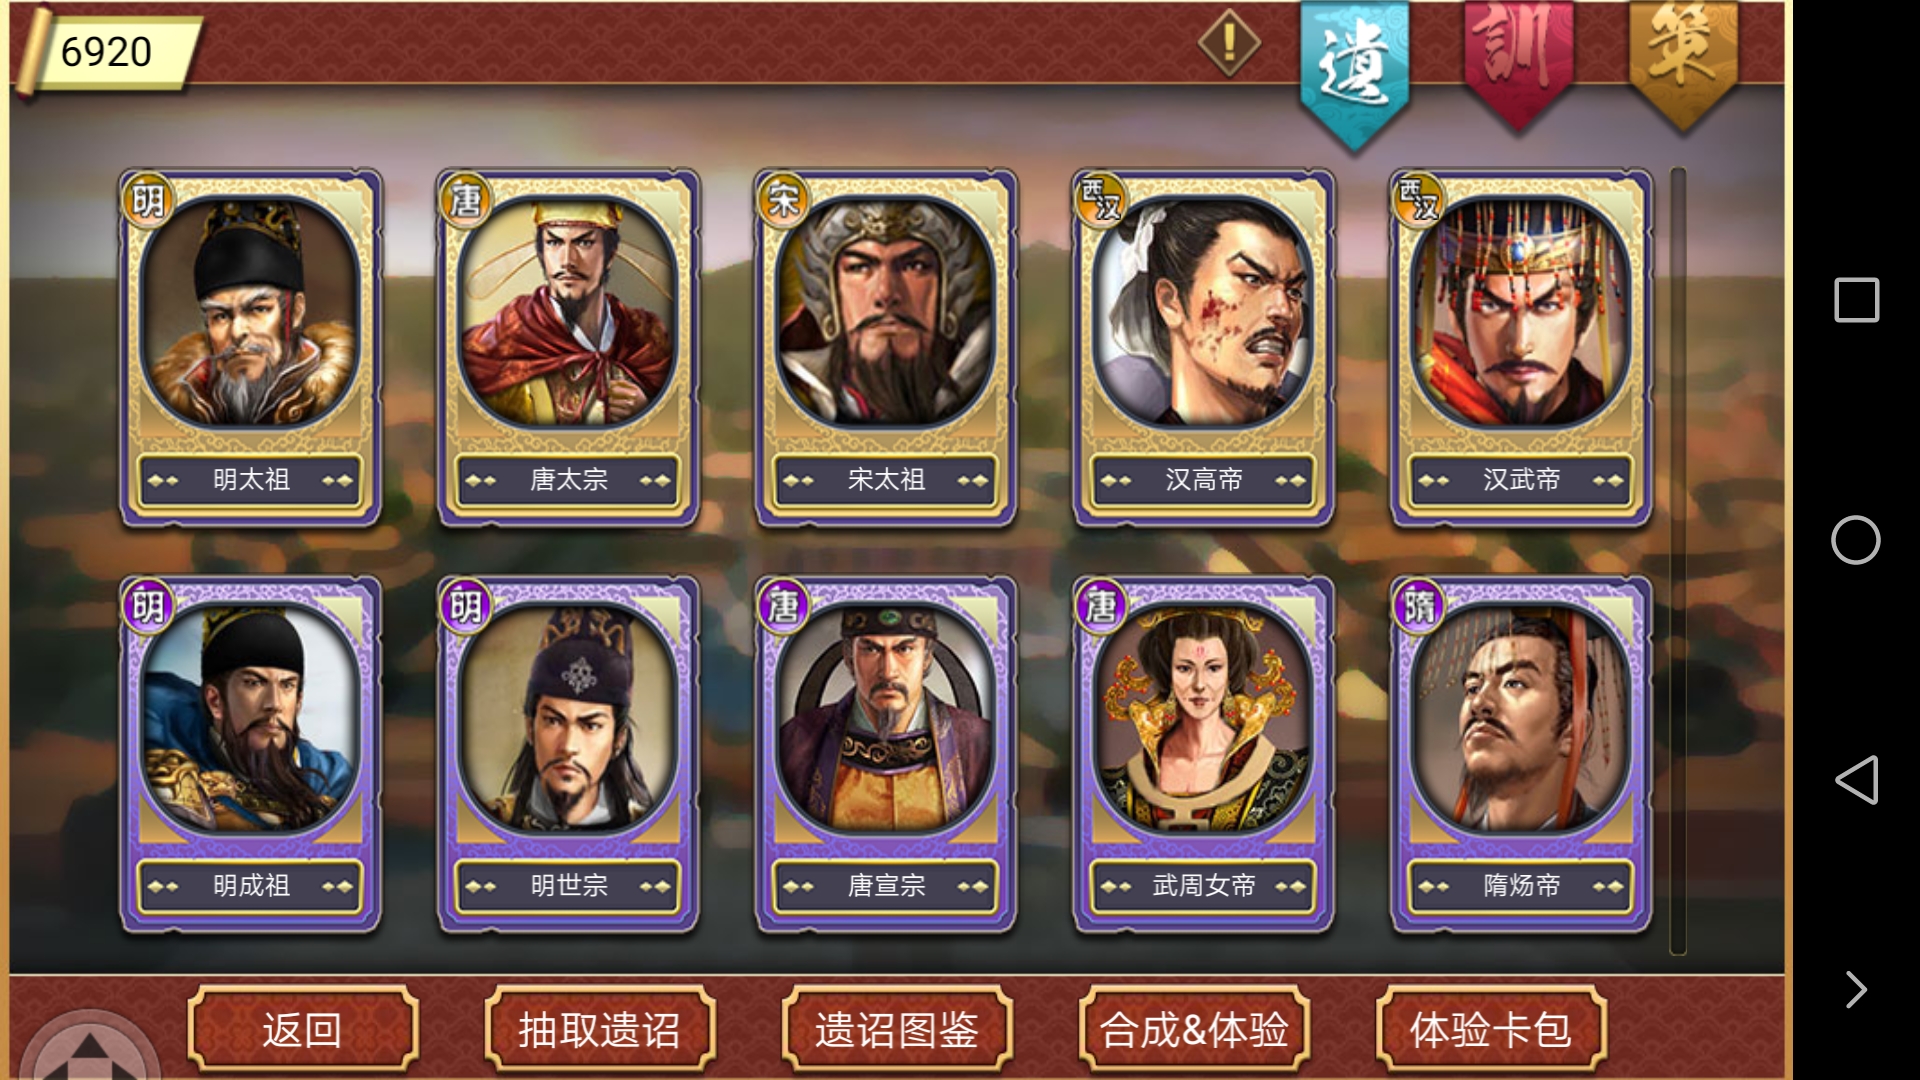Open the 体验卡包 card pack button
The height and width of the screenshot is (1080, 1920).
[1492, 1029]
